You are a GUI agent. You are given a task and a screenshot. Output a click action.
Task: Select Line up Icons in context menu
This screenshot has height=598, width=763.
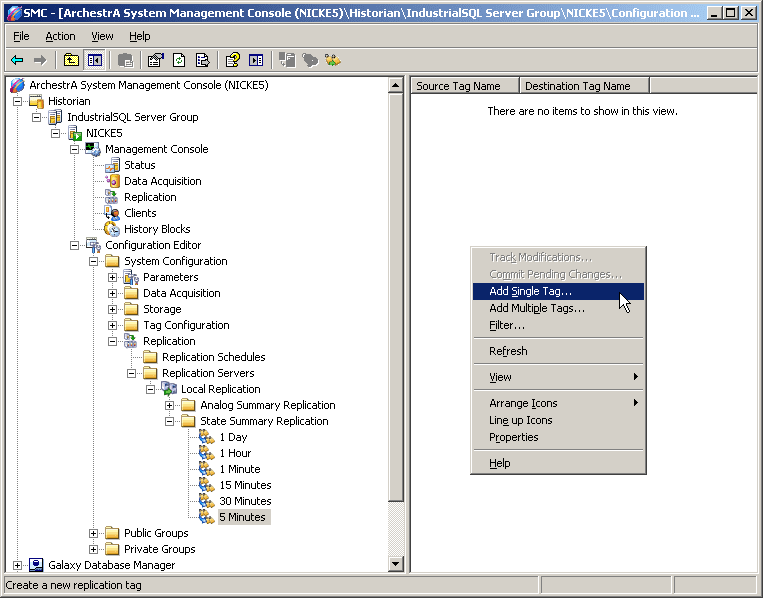pos(558,420)
